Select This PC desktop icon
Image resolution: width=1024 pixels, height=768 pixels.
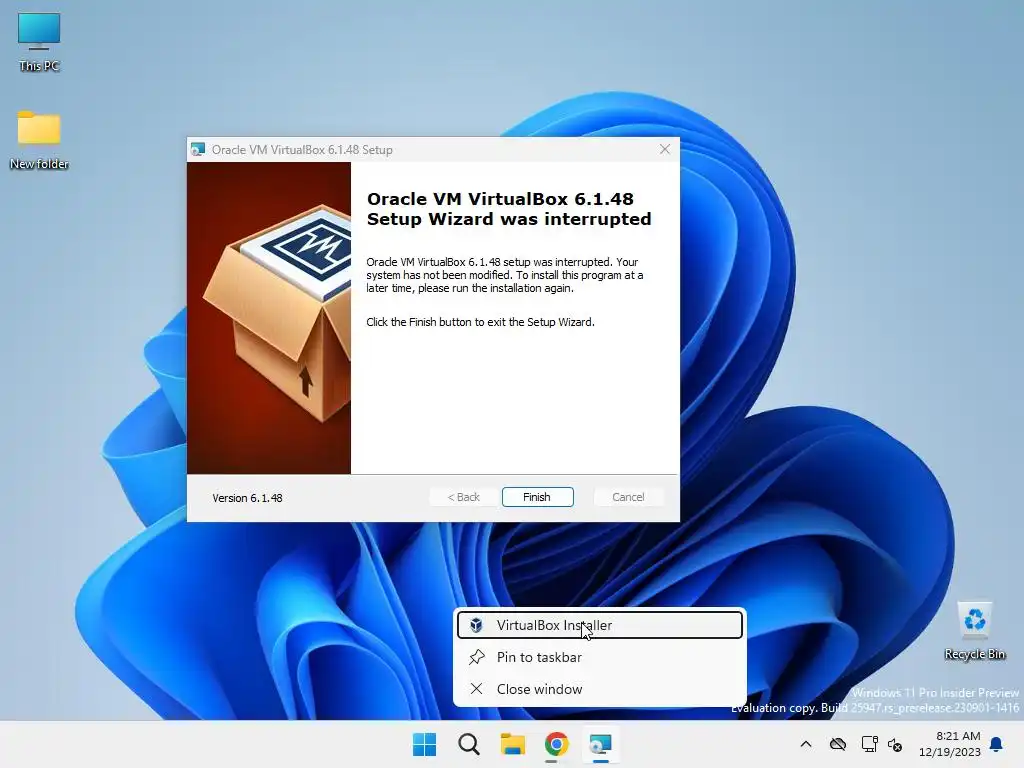[39, 42]
